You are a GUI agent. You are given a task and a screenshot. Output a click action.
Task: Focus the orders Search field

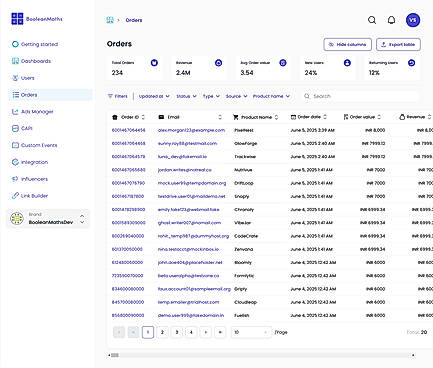[359, 96]
